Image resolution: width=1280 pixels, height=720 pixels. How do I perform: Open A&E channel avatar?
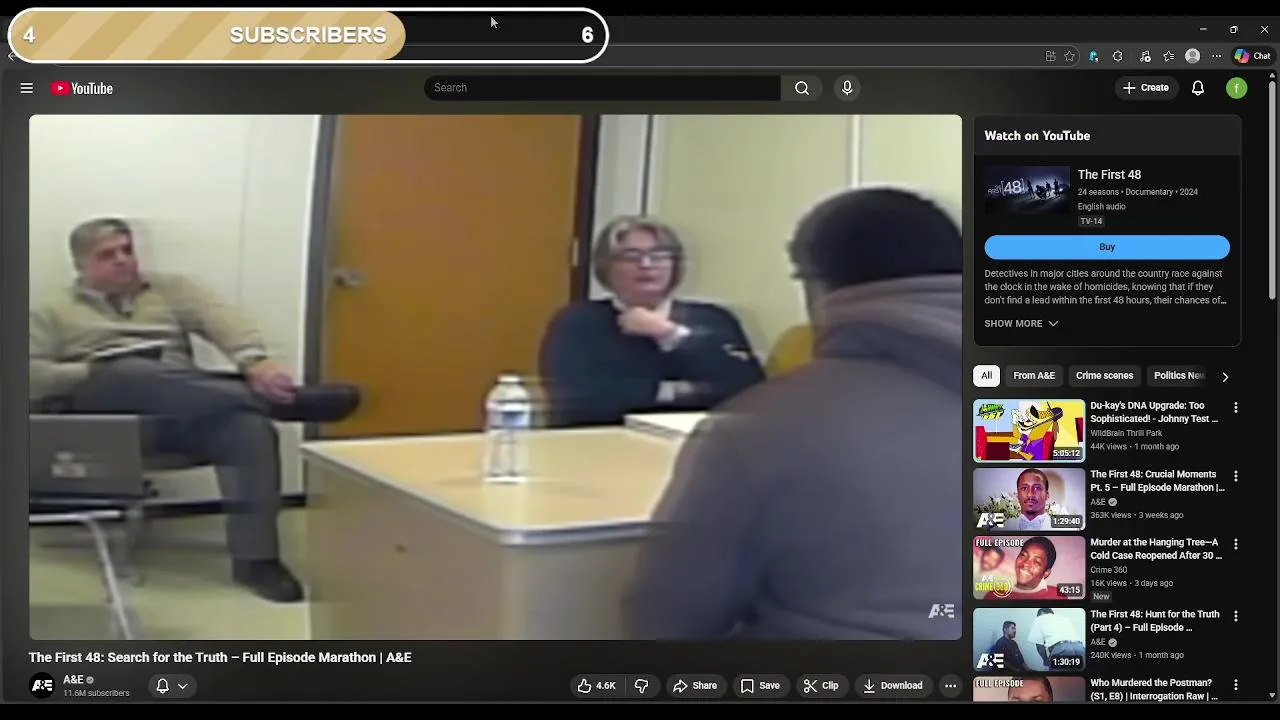(42, 686)
